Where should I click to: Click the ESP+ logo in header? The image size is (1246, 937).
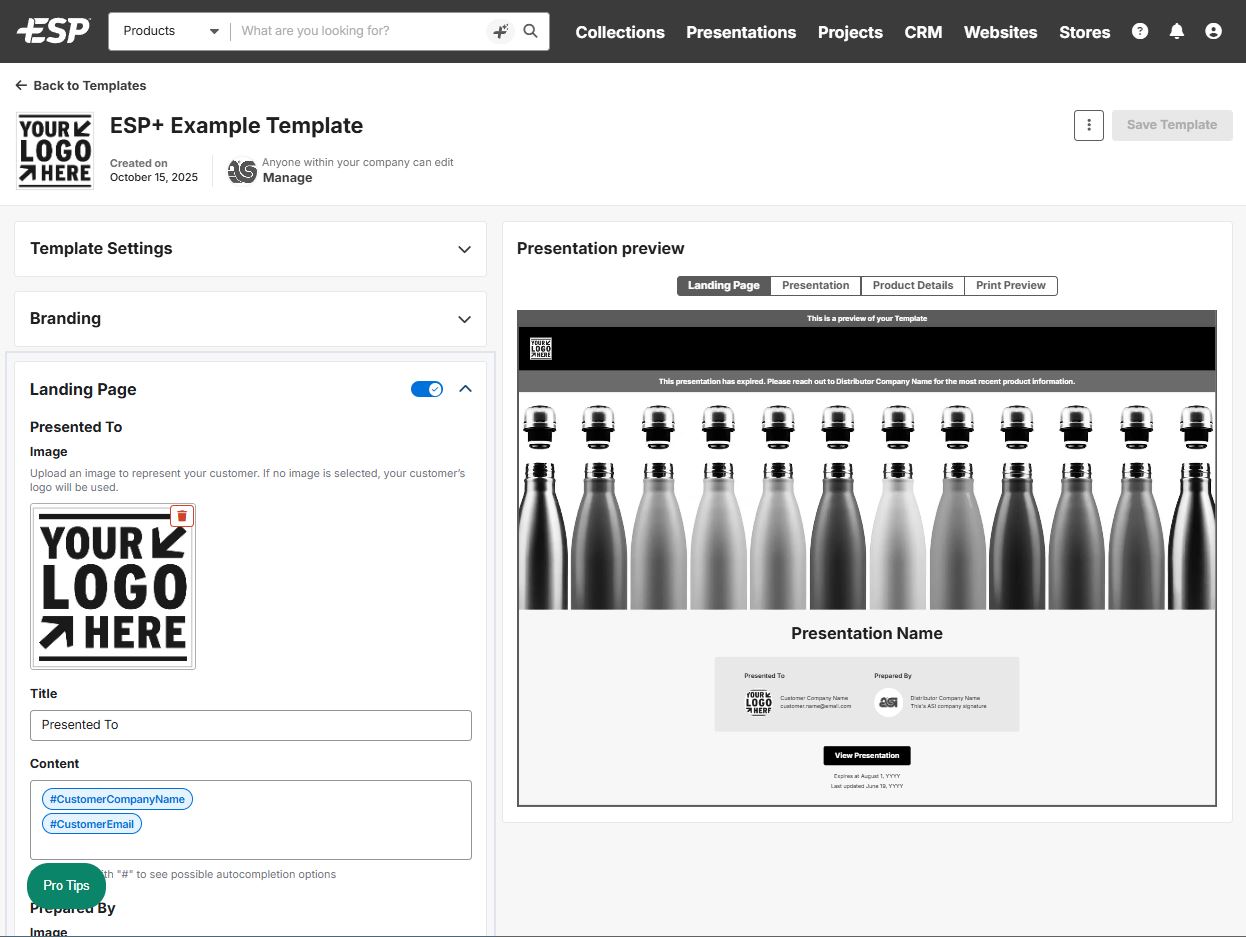pyautogui.click(x=53, y=31)
